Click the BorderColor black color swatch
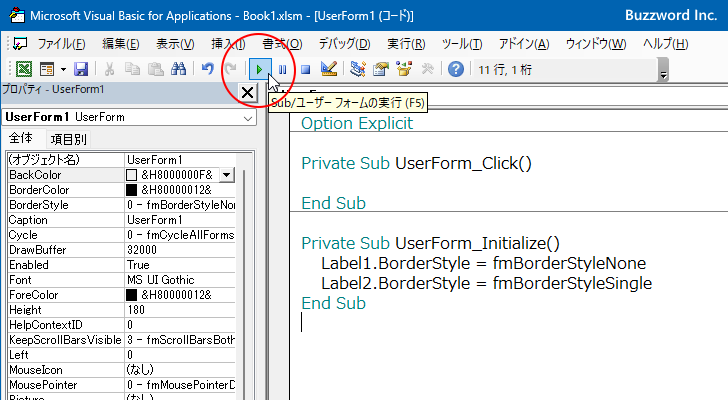The image size is (728, 400). [132, 190]
